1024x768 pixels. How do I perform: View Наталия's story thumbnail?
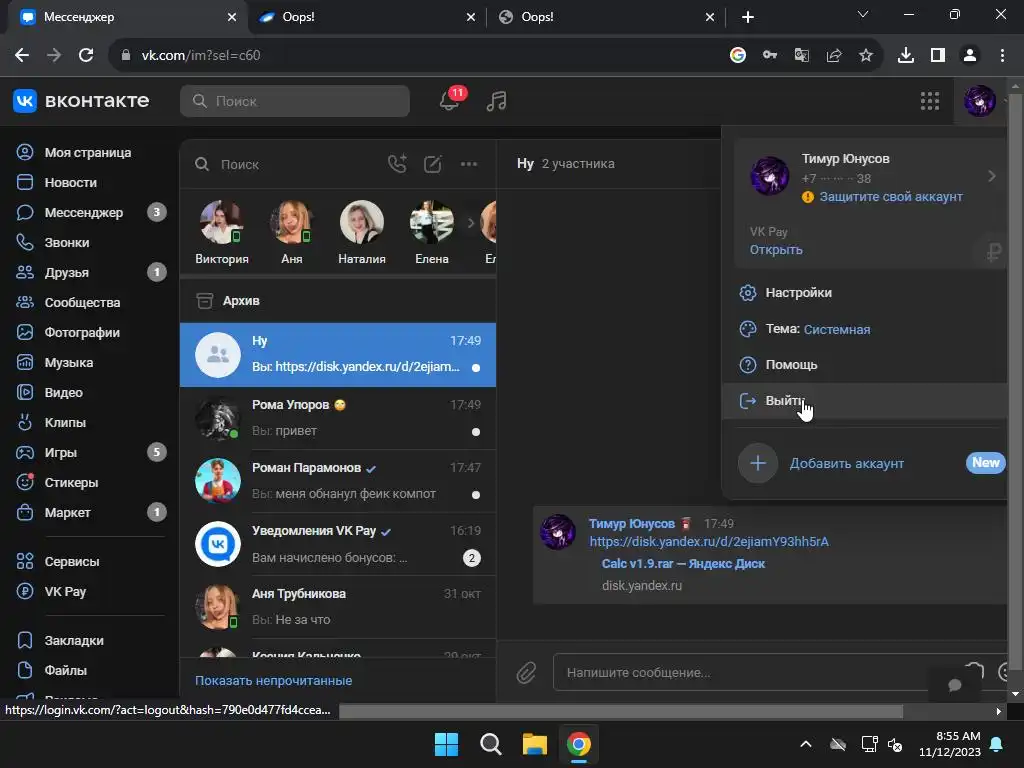click(362, 222)
